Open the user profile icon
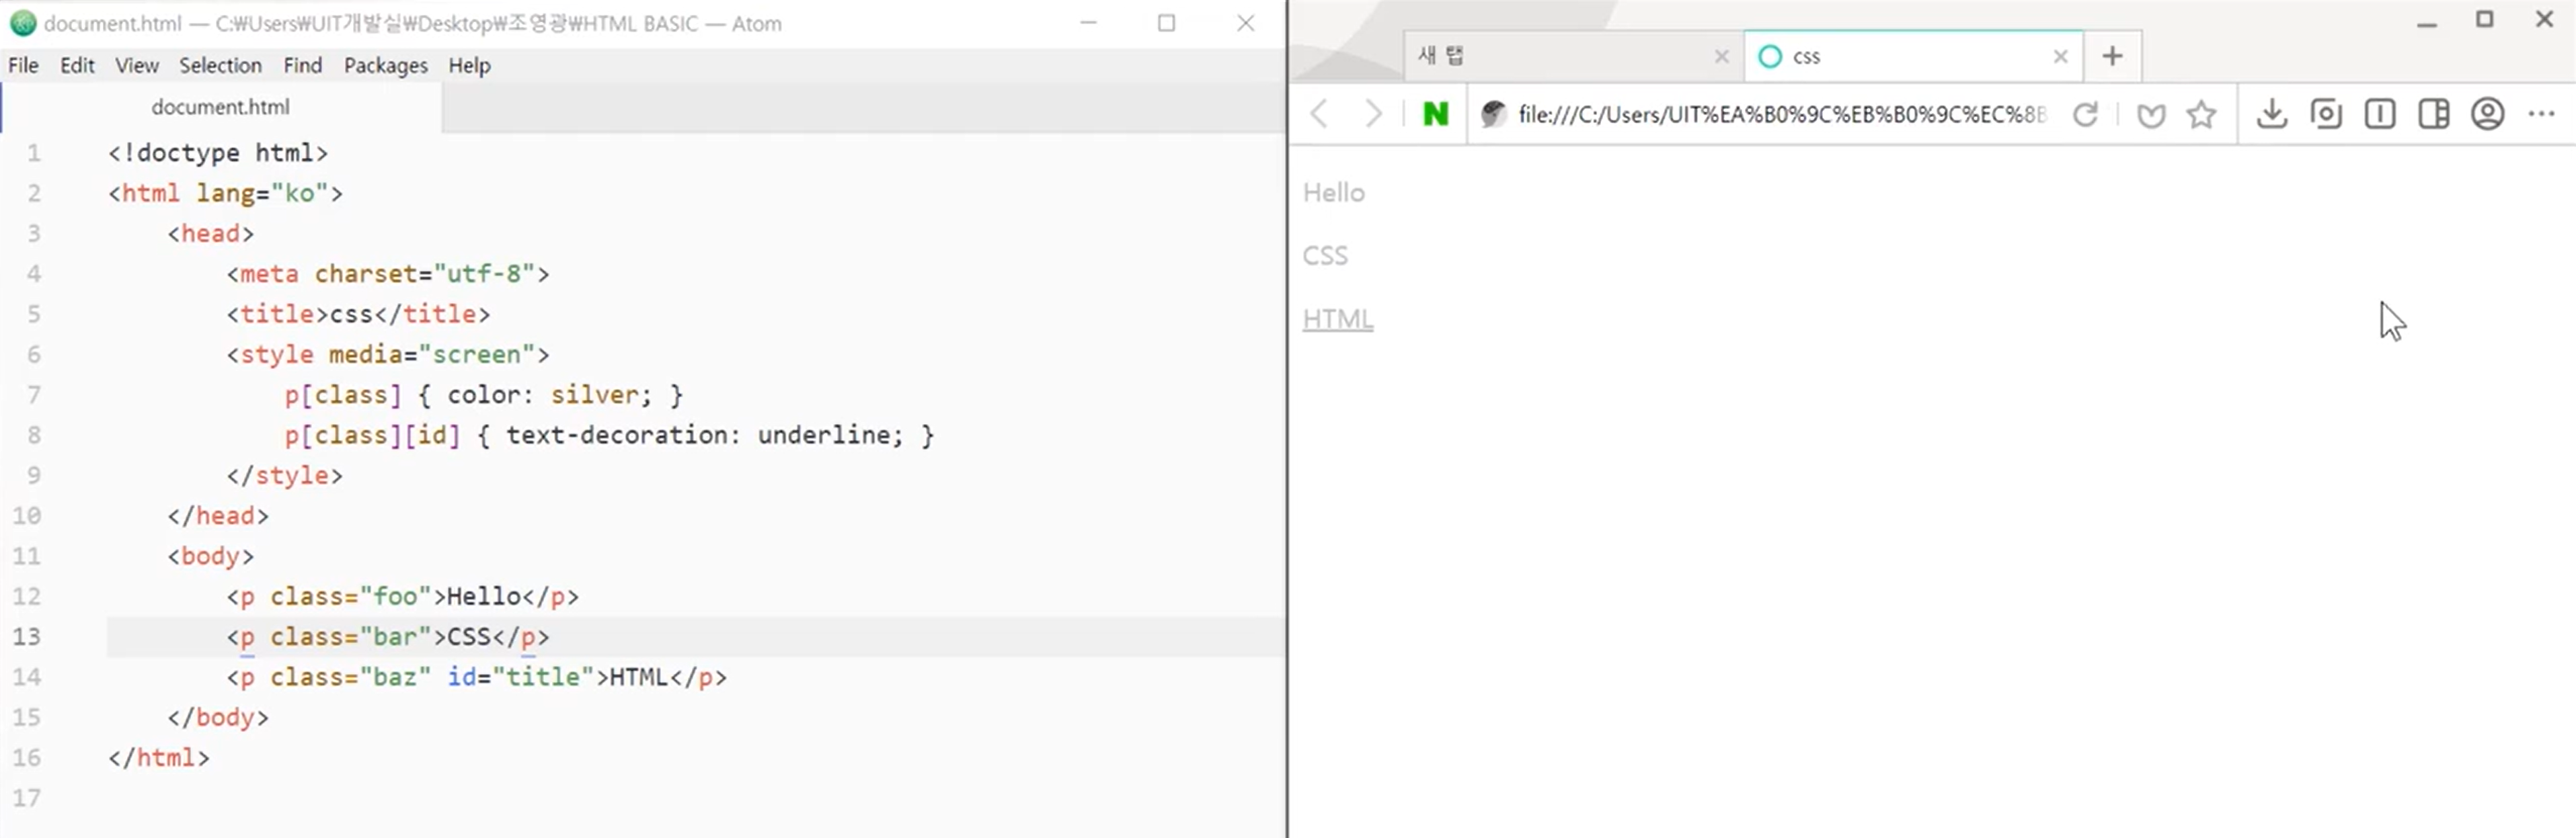Image resolution: width=2576 pixels, height=838 pixels. (x=2487, y=114)
